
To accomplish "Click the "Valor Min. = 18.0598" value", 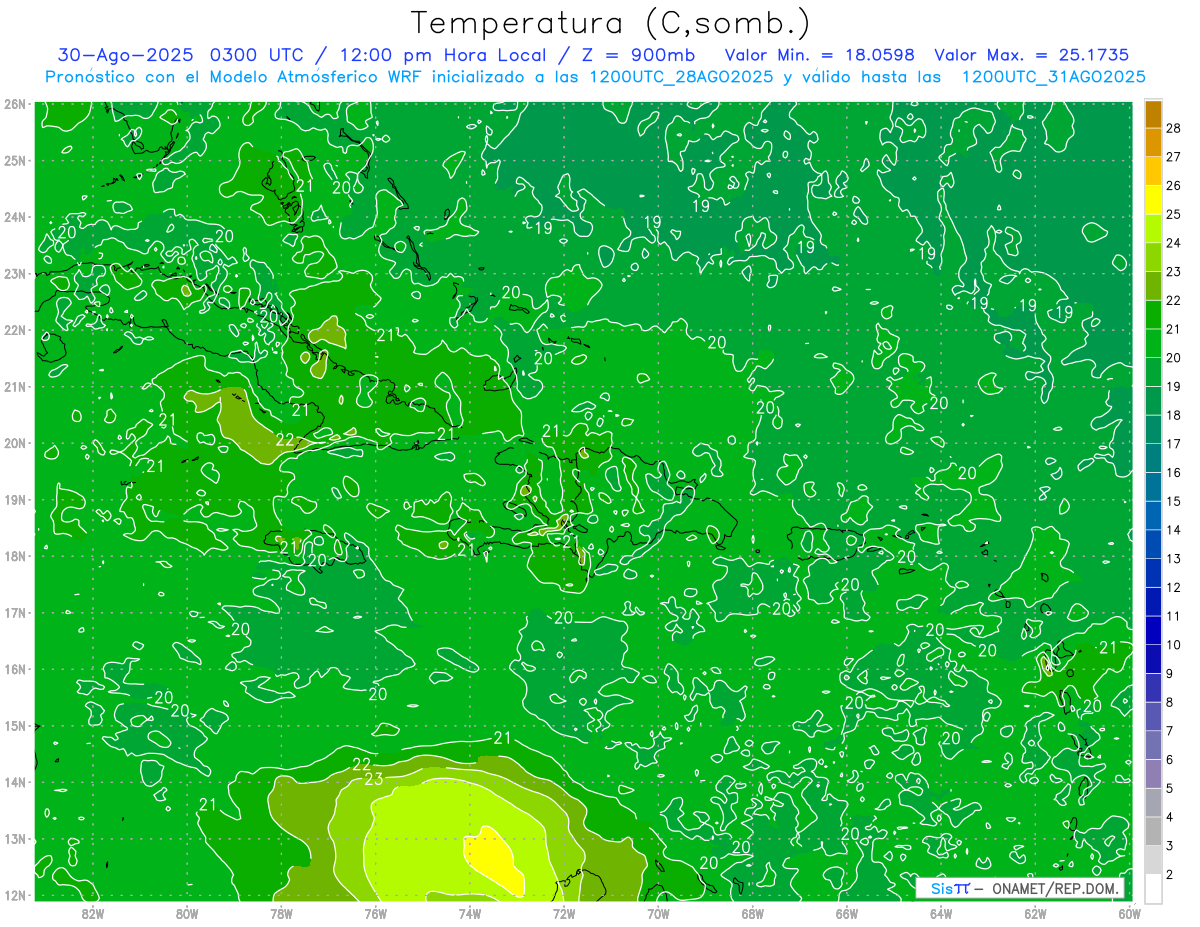I will [818, 55].
